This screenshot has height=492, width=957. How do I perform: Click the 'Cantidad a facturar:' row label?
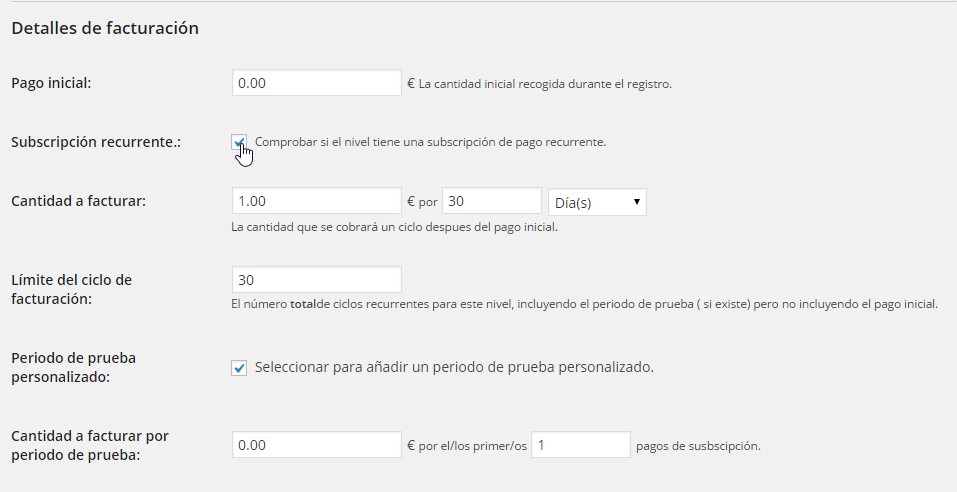click(78, 201)
